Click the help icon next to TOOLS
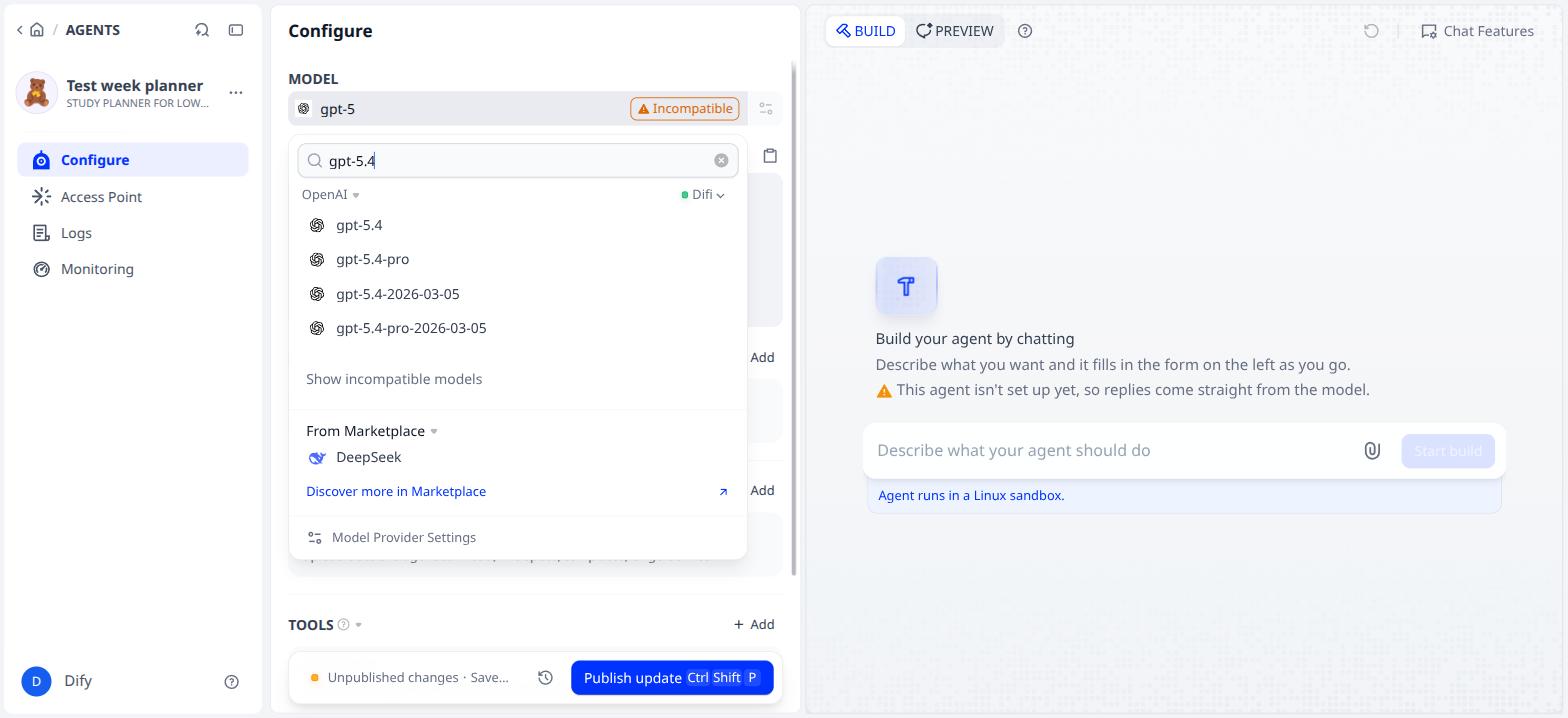 tap(343, 624)
